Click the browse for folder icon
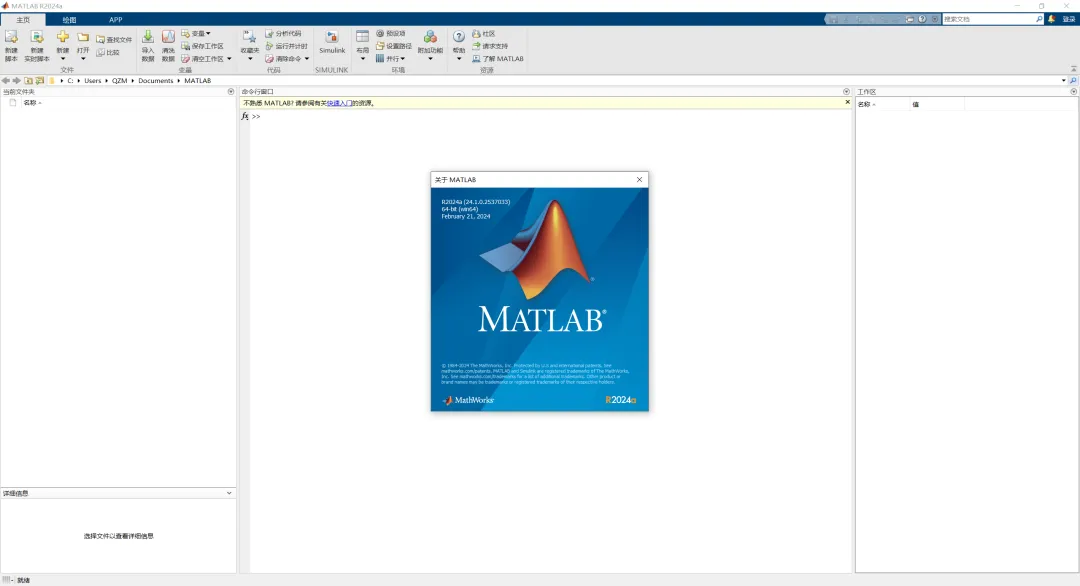This screenshot has width=1080, height=586. click(39, 81)
